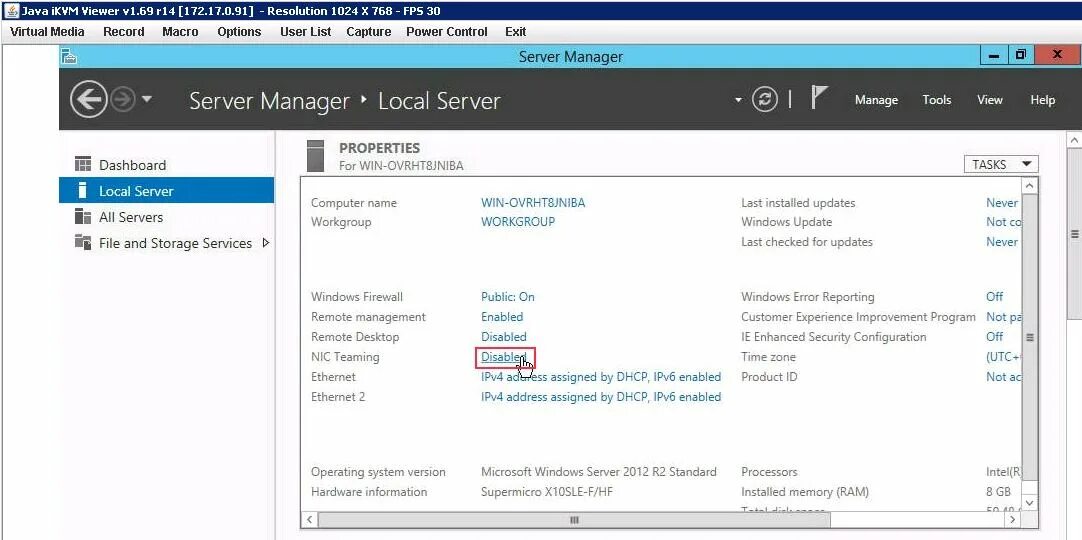Click Remote Desktop Disabled link
This screenshot has height=540, width=1082.
(x=504, y=337)
